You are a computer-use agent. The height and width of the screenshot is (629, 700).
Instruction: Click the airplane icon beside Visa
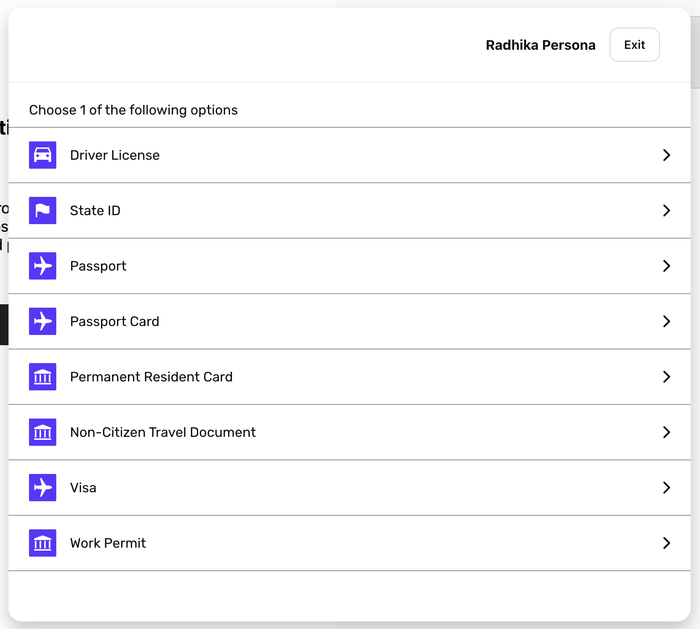42,488
